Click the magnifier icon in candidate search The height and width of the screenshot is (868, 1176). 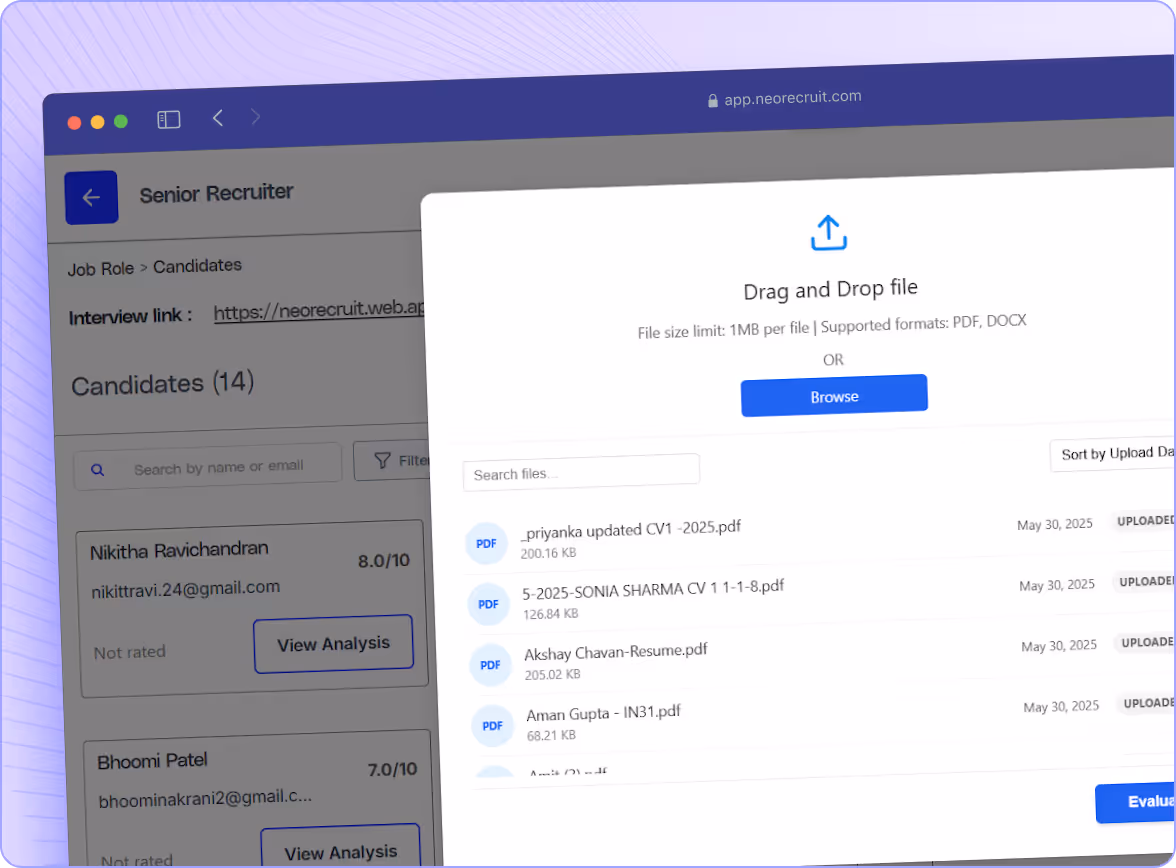(x=98, y=470)
